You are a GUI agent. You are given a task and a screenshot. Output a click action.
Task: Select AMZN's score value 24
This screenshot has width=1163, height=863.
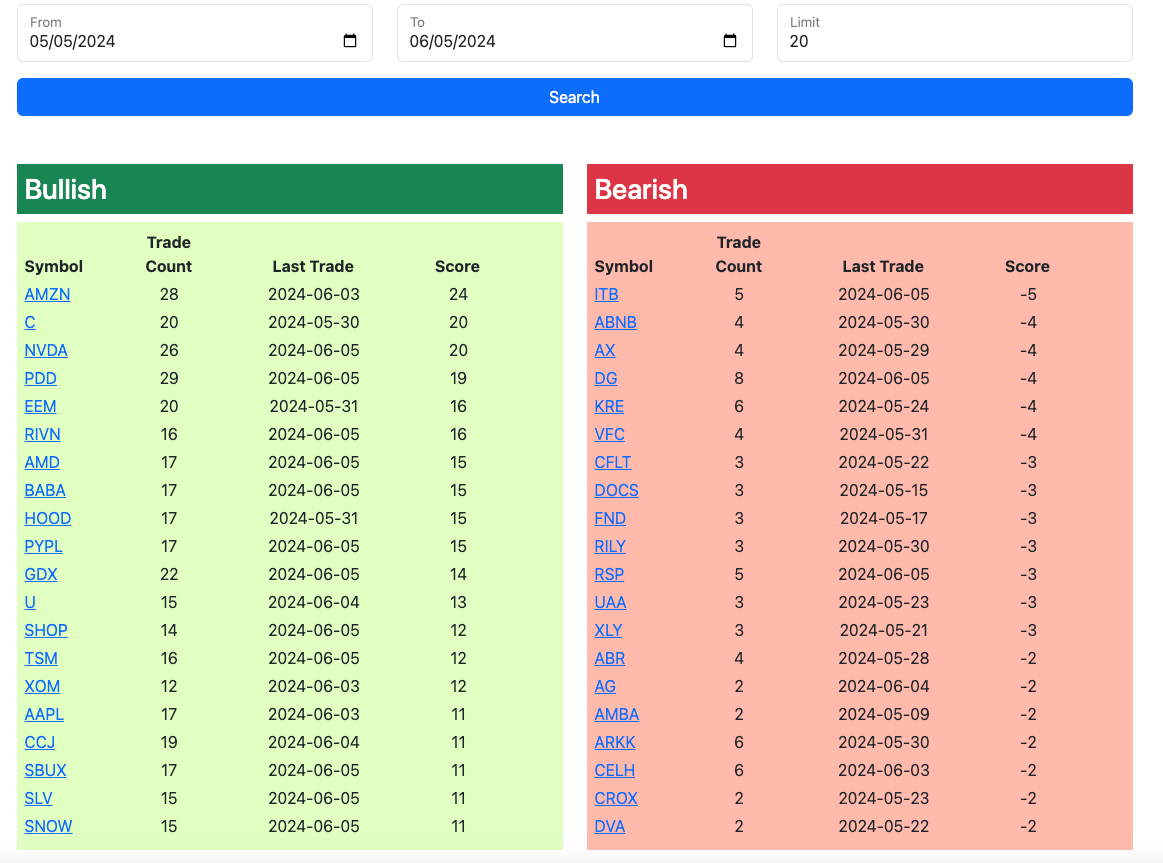tap(458, 294)
